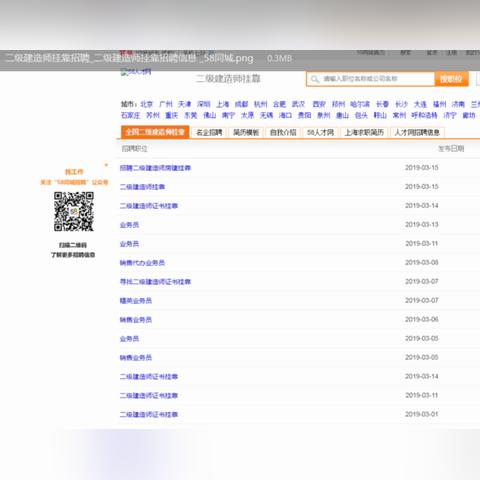Viewport: 480px width, 480px height.
Task: Choose city 东莞
Action: 191,115
